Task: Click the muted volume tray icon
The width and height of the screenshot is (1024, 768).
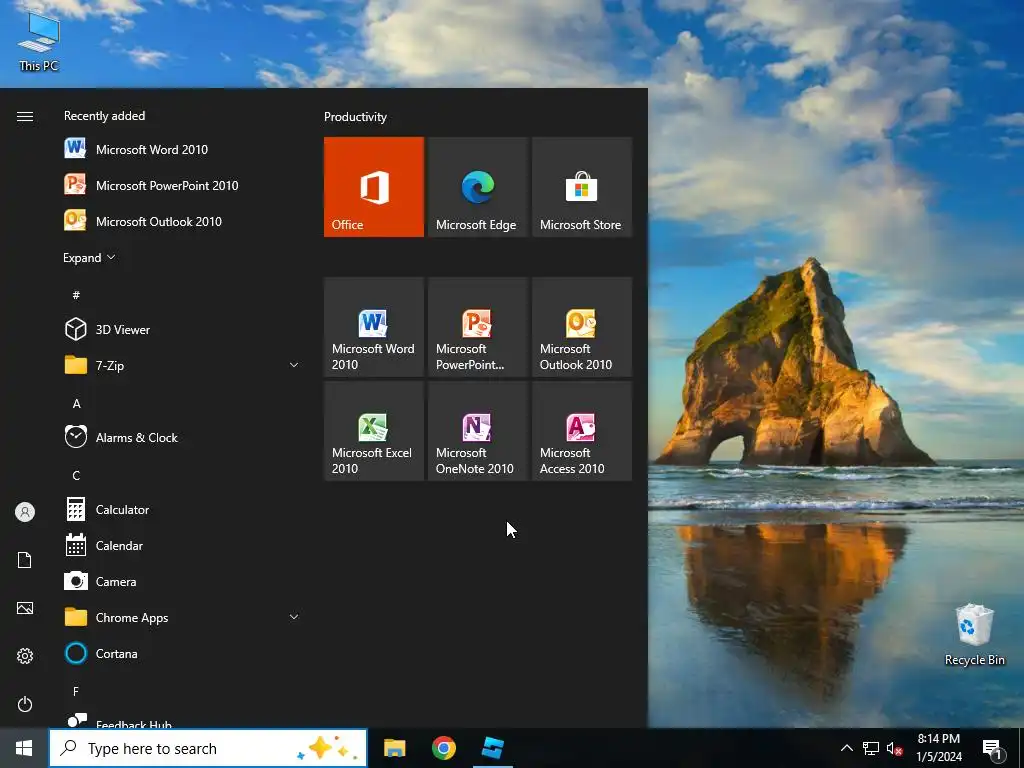Action: coord(894,748)
